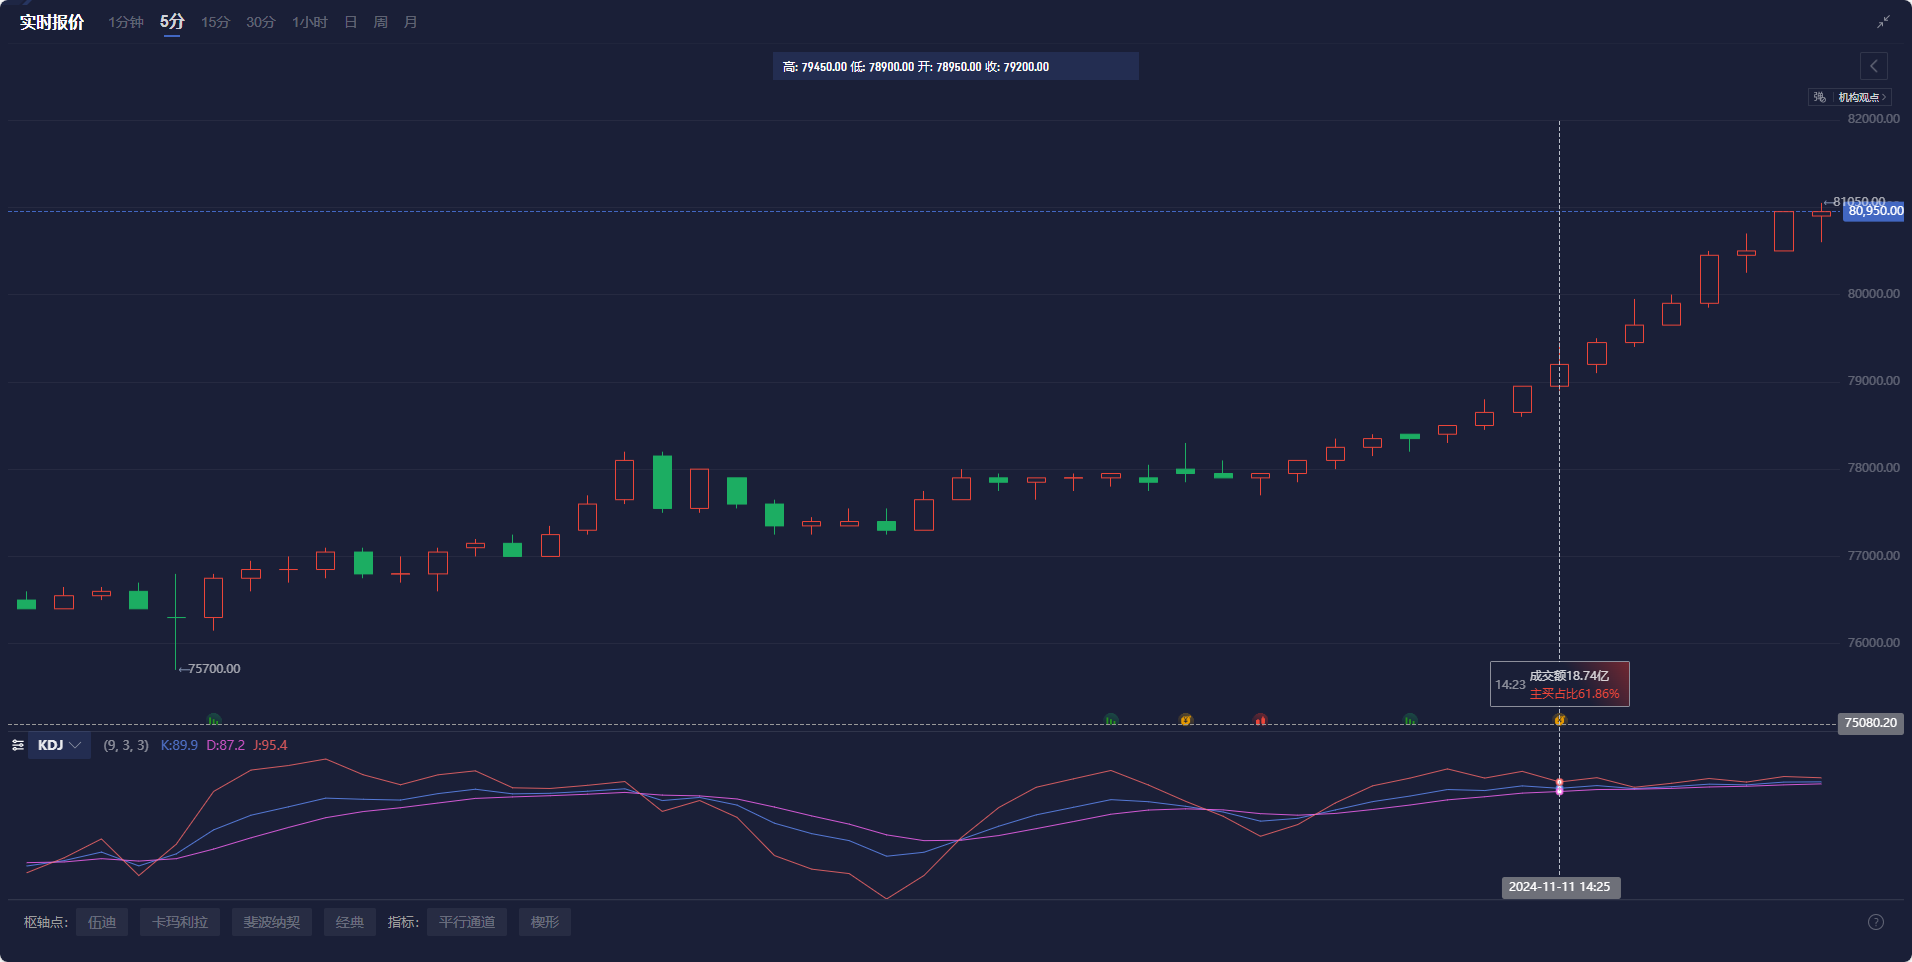The height and width of the screenshot is (962, 1912).
Task: Switch to the 月 monthly timeframe
Action: click(x=411, y=22)
